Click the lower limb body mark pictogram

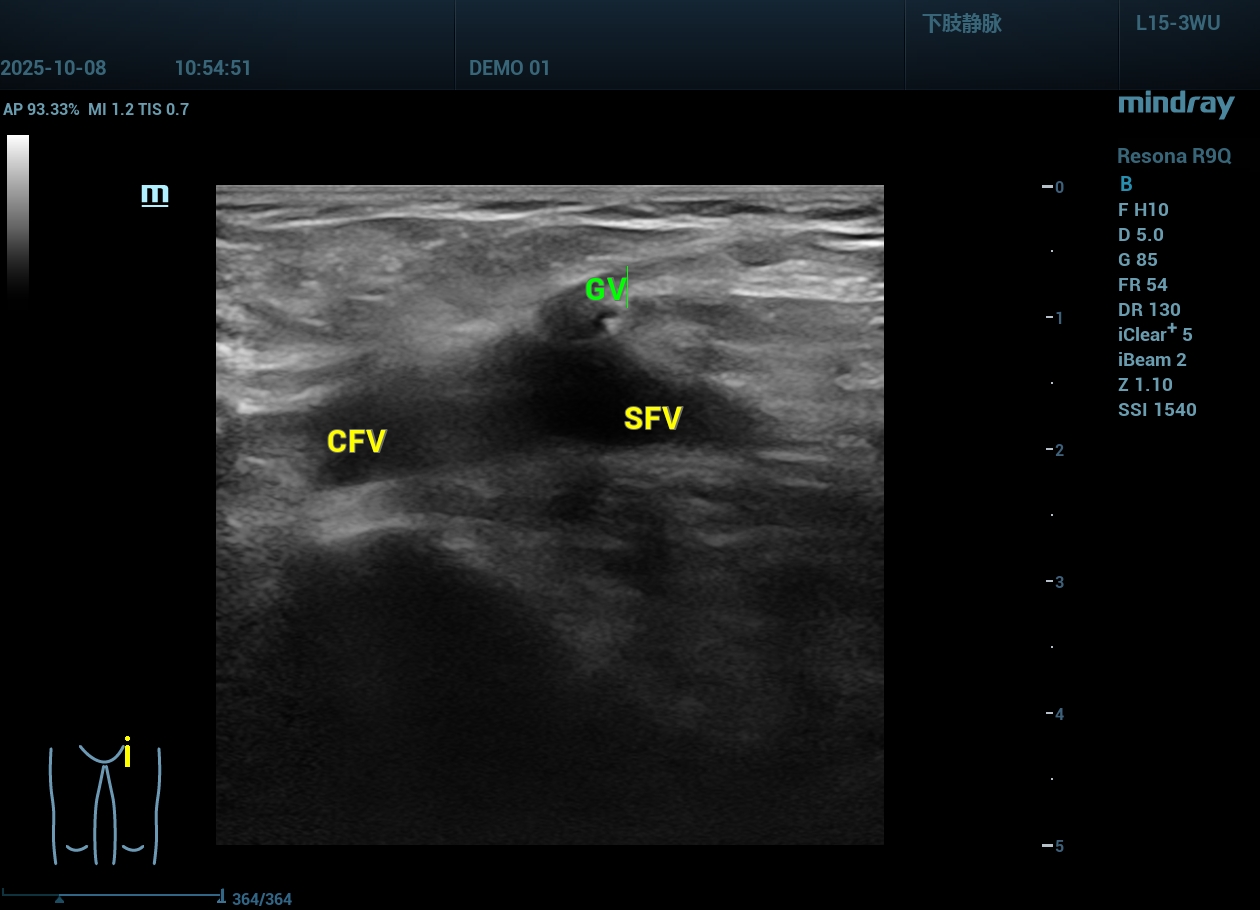(105, 803)
